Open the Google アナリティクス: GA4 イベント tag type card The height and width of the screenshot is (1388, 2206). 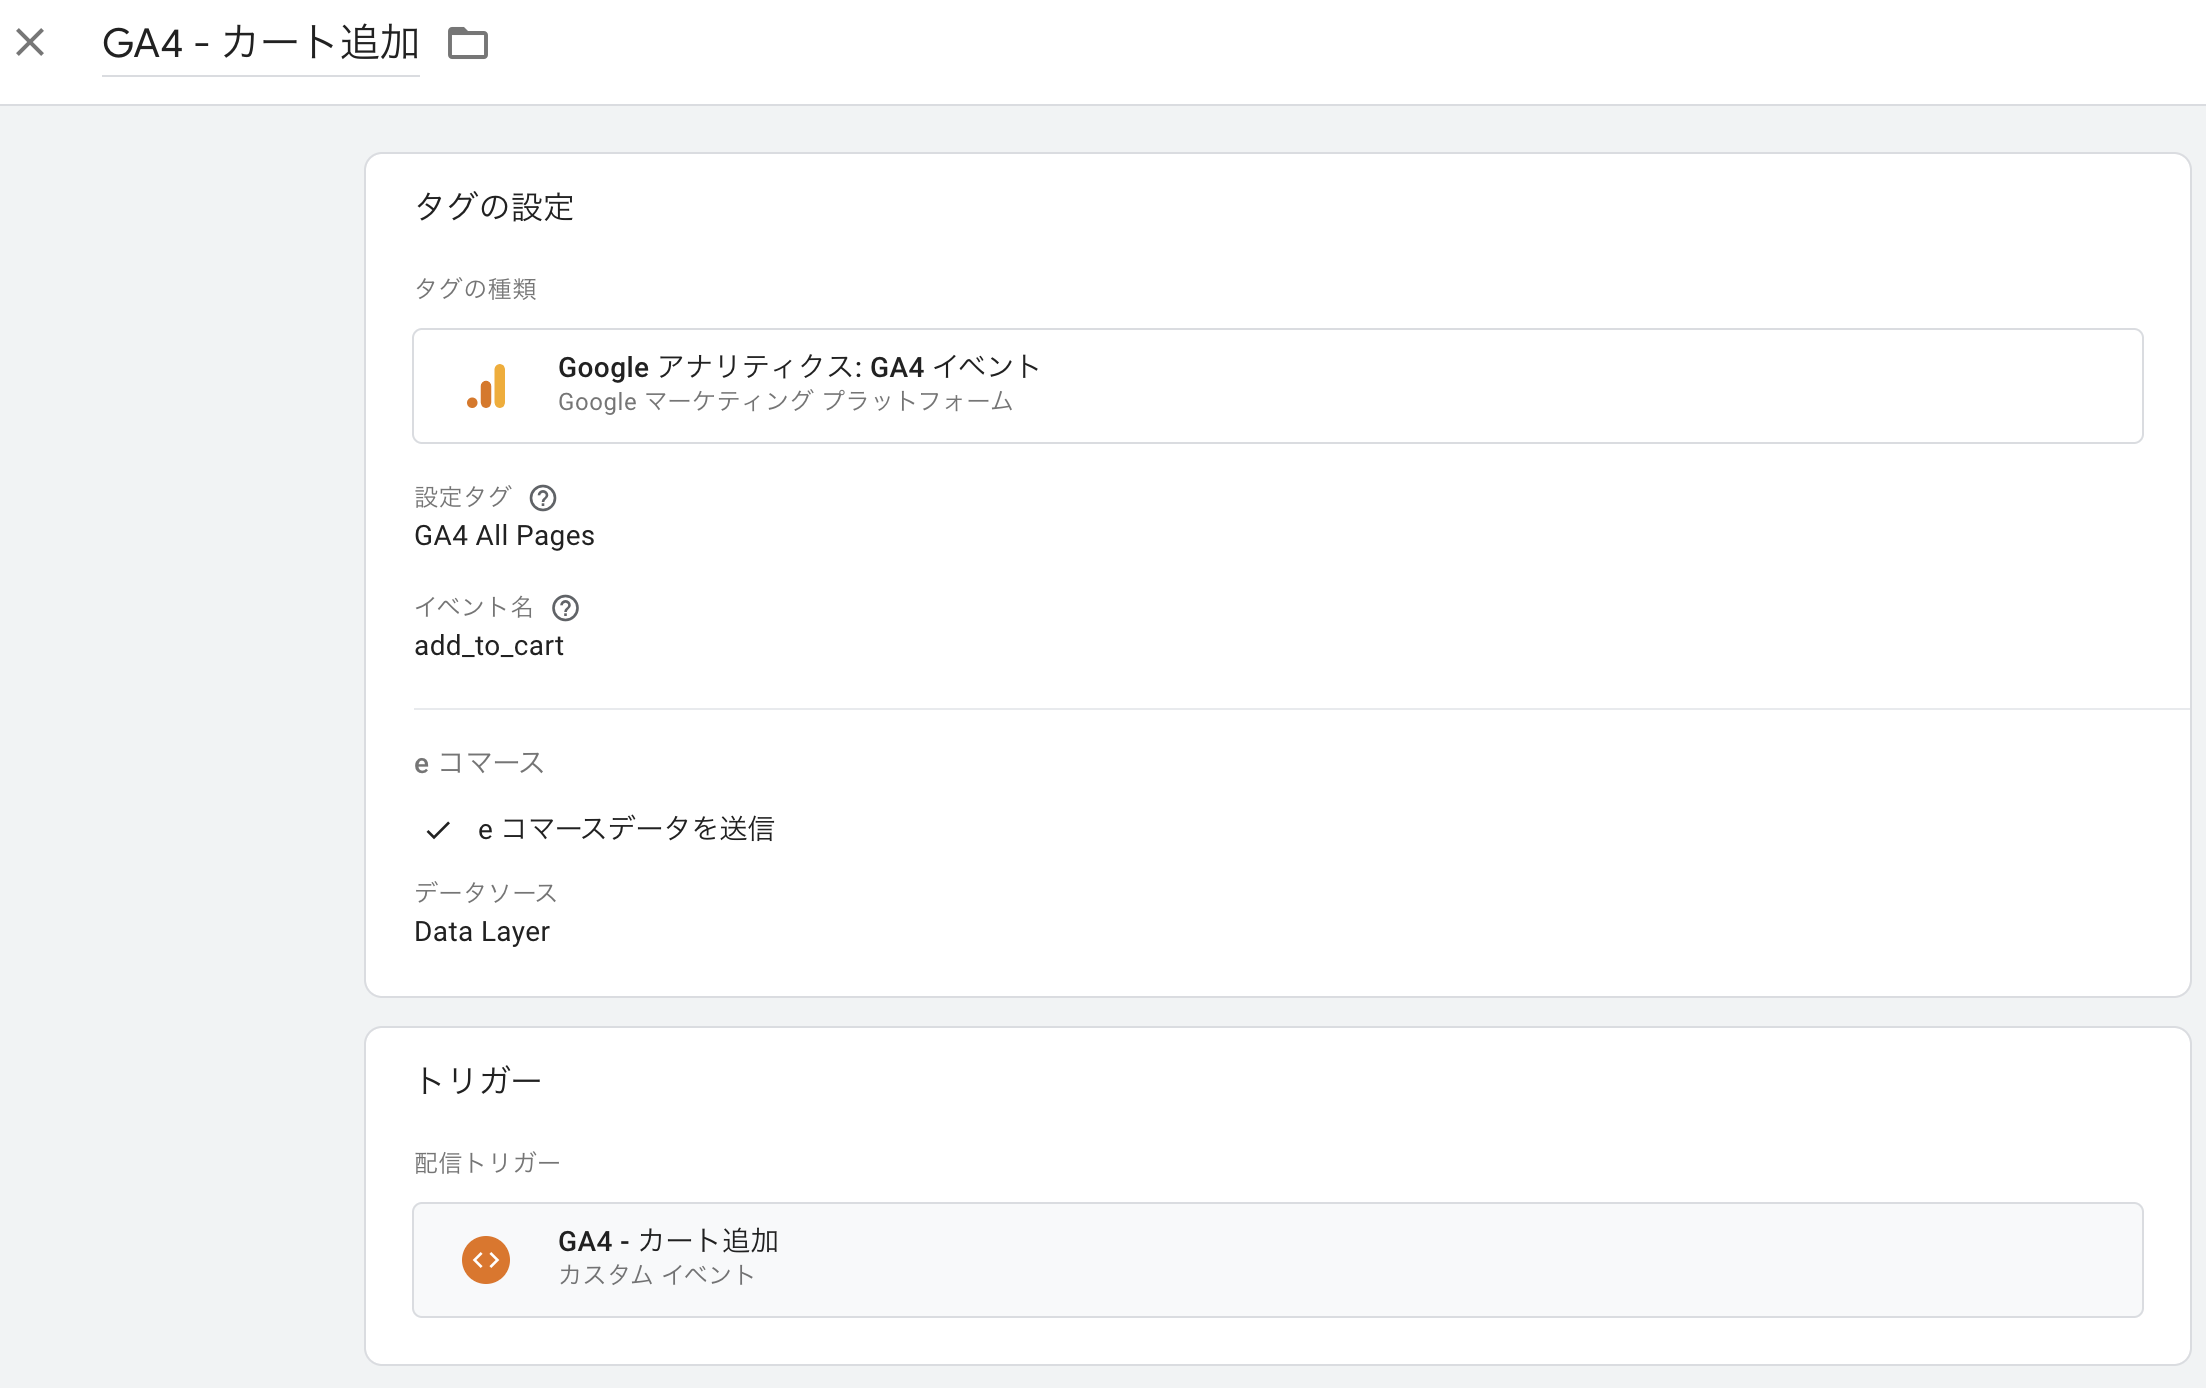(1277, 386)
